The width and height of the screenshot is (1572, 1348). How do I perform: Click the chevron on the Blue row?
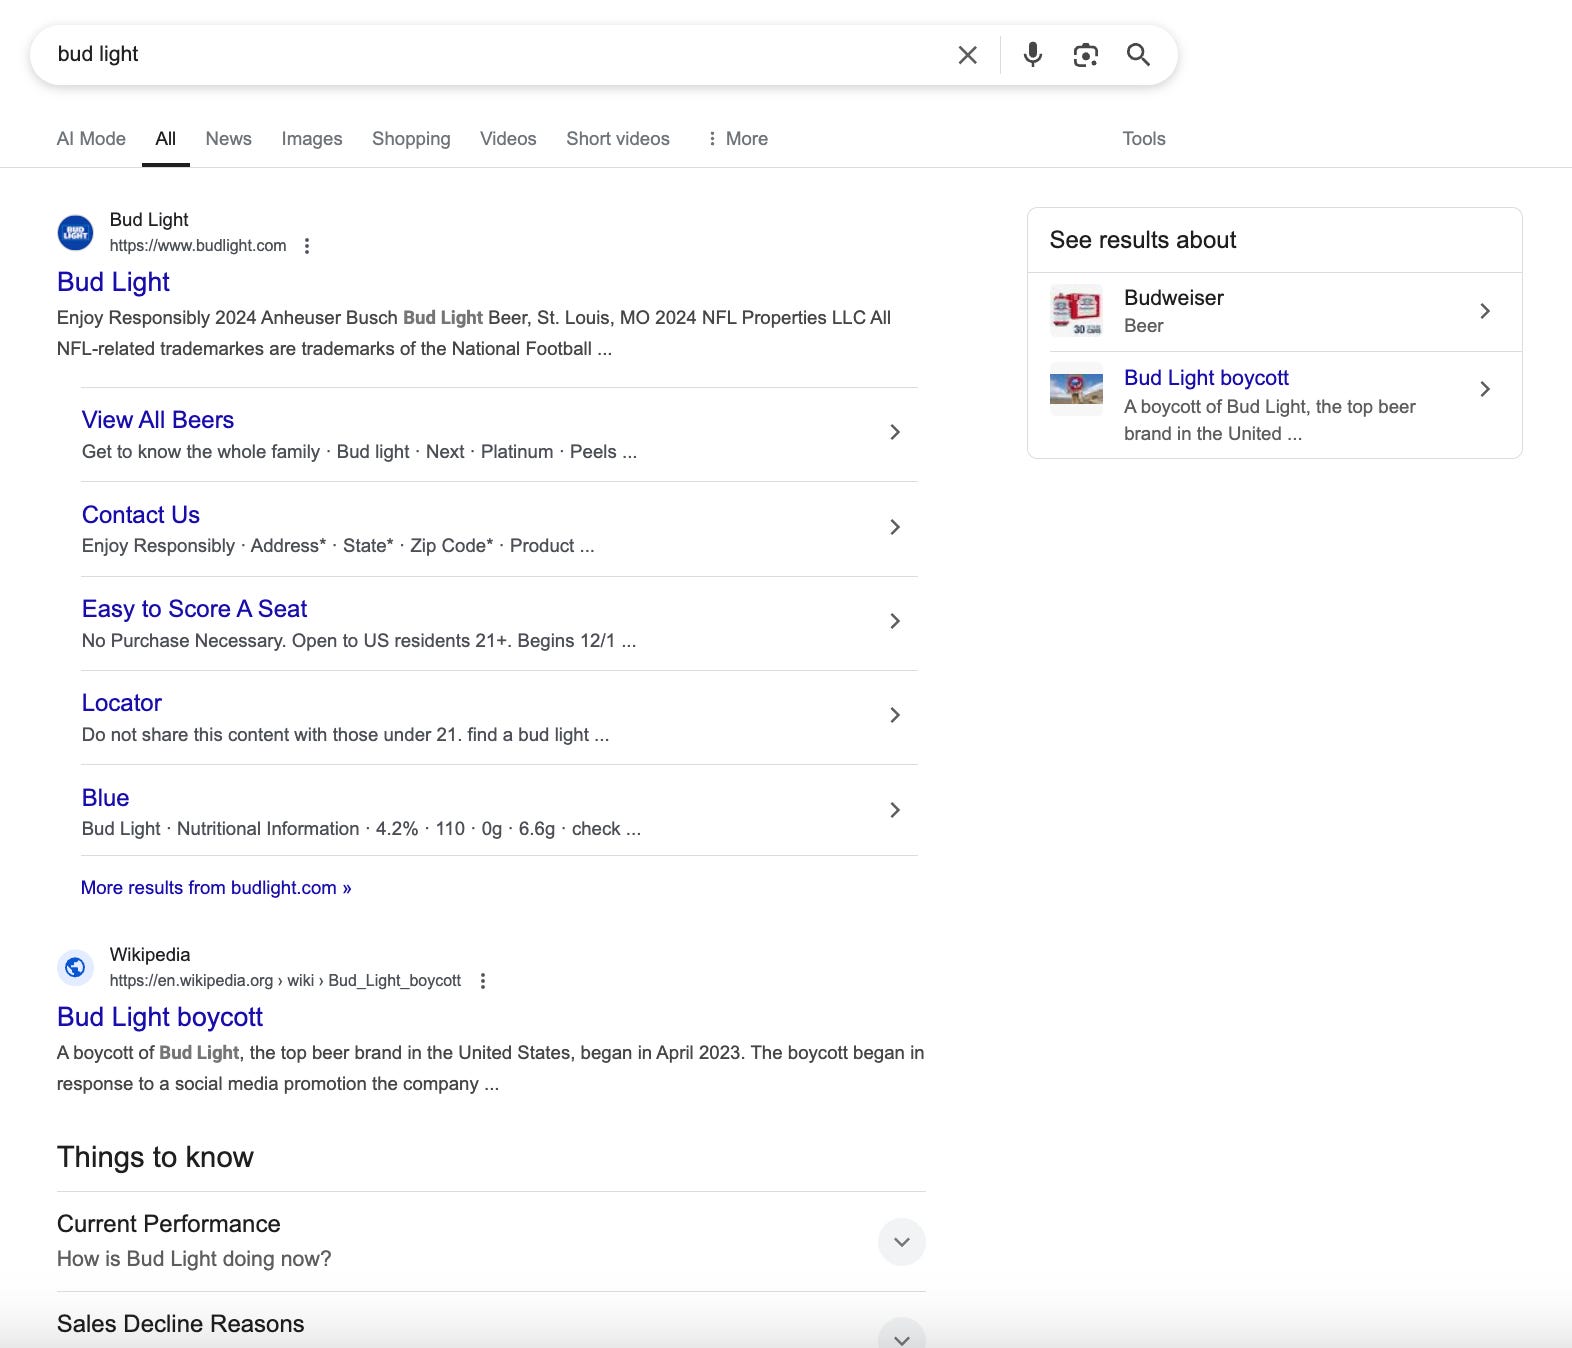(x=895, y=810)
